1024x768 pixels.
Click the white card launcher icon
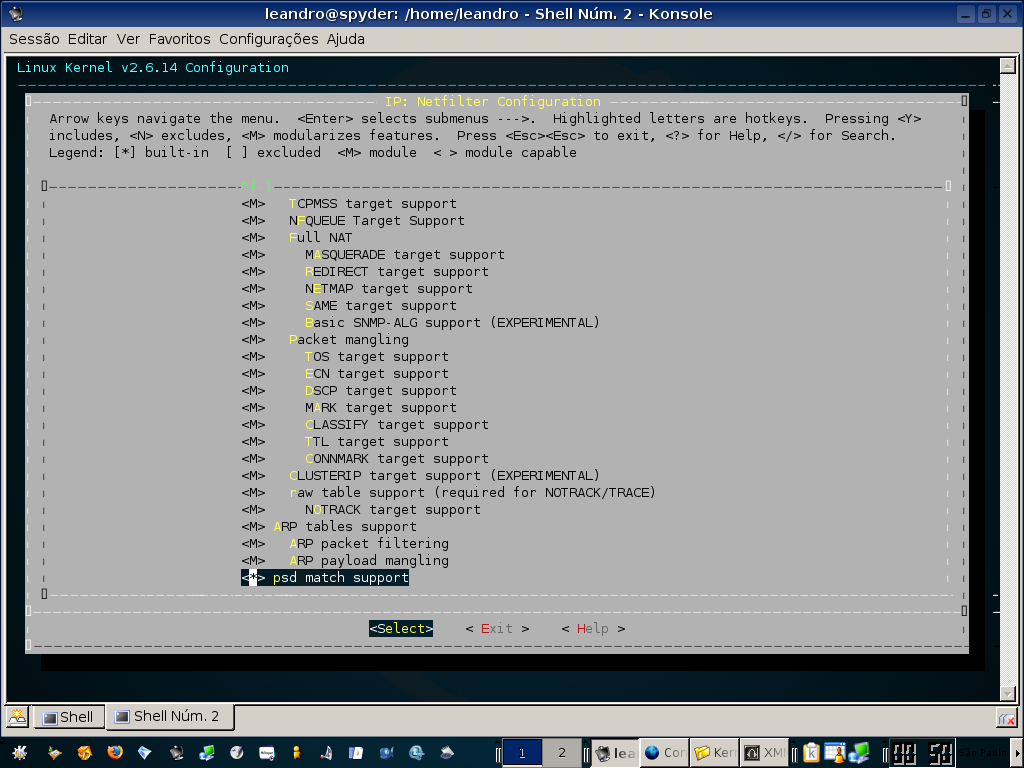click(x=266, y=753)
